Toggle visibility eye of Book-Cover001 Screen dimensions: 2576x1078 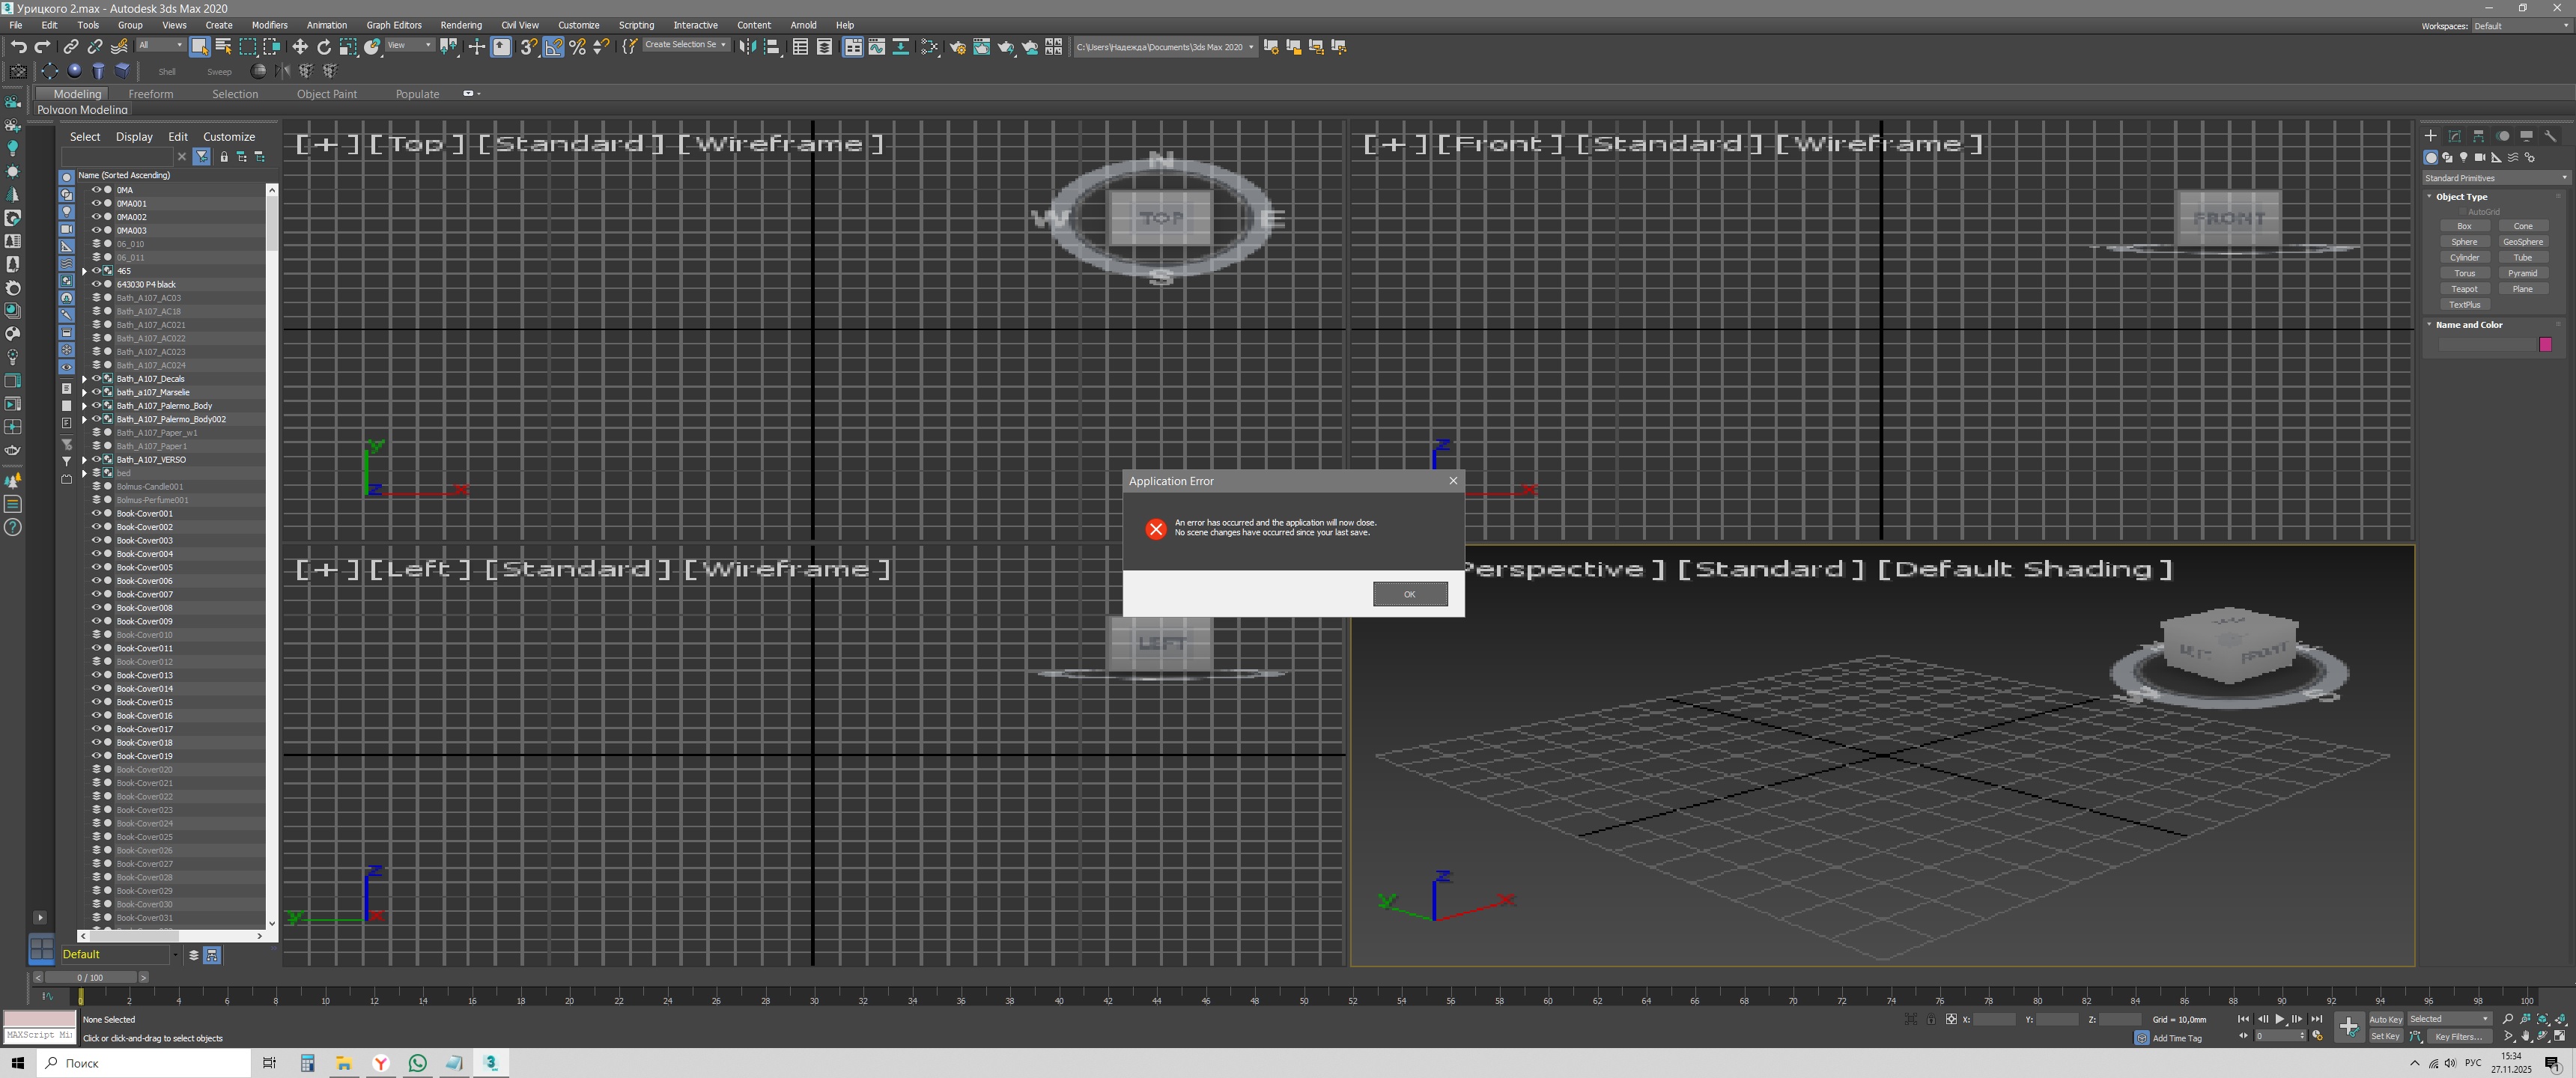tap(97, 513)
